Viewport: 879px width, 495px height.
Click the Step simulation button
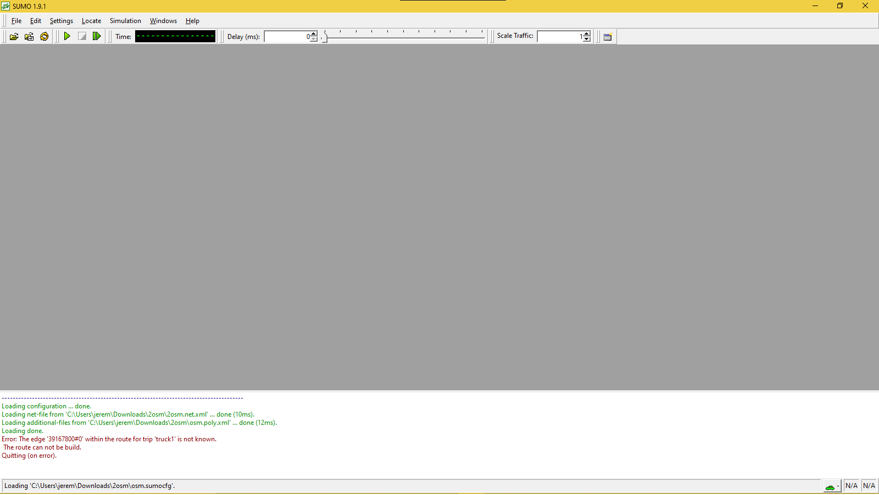click(x=97, y=37)
